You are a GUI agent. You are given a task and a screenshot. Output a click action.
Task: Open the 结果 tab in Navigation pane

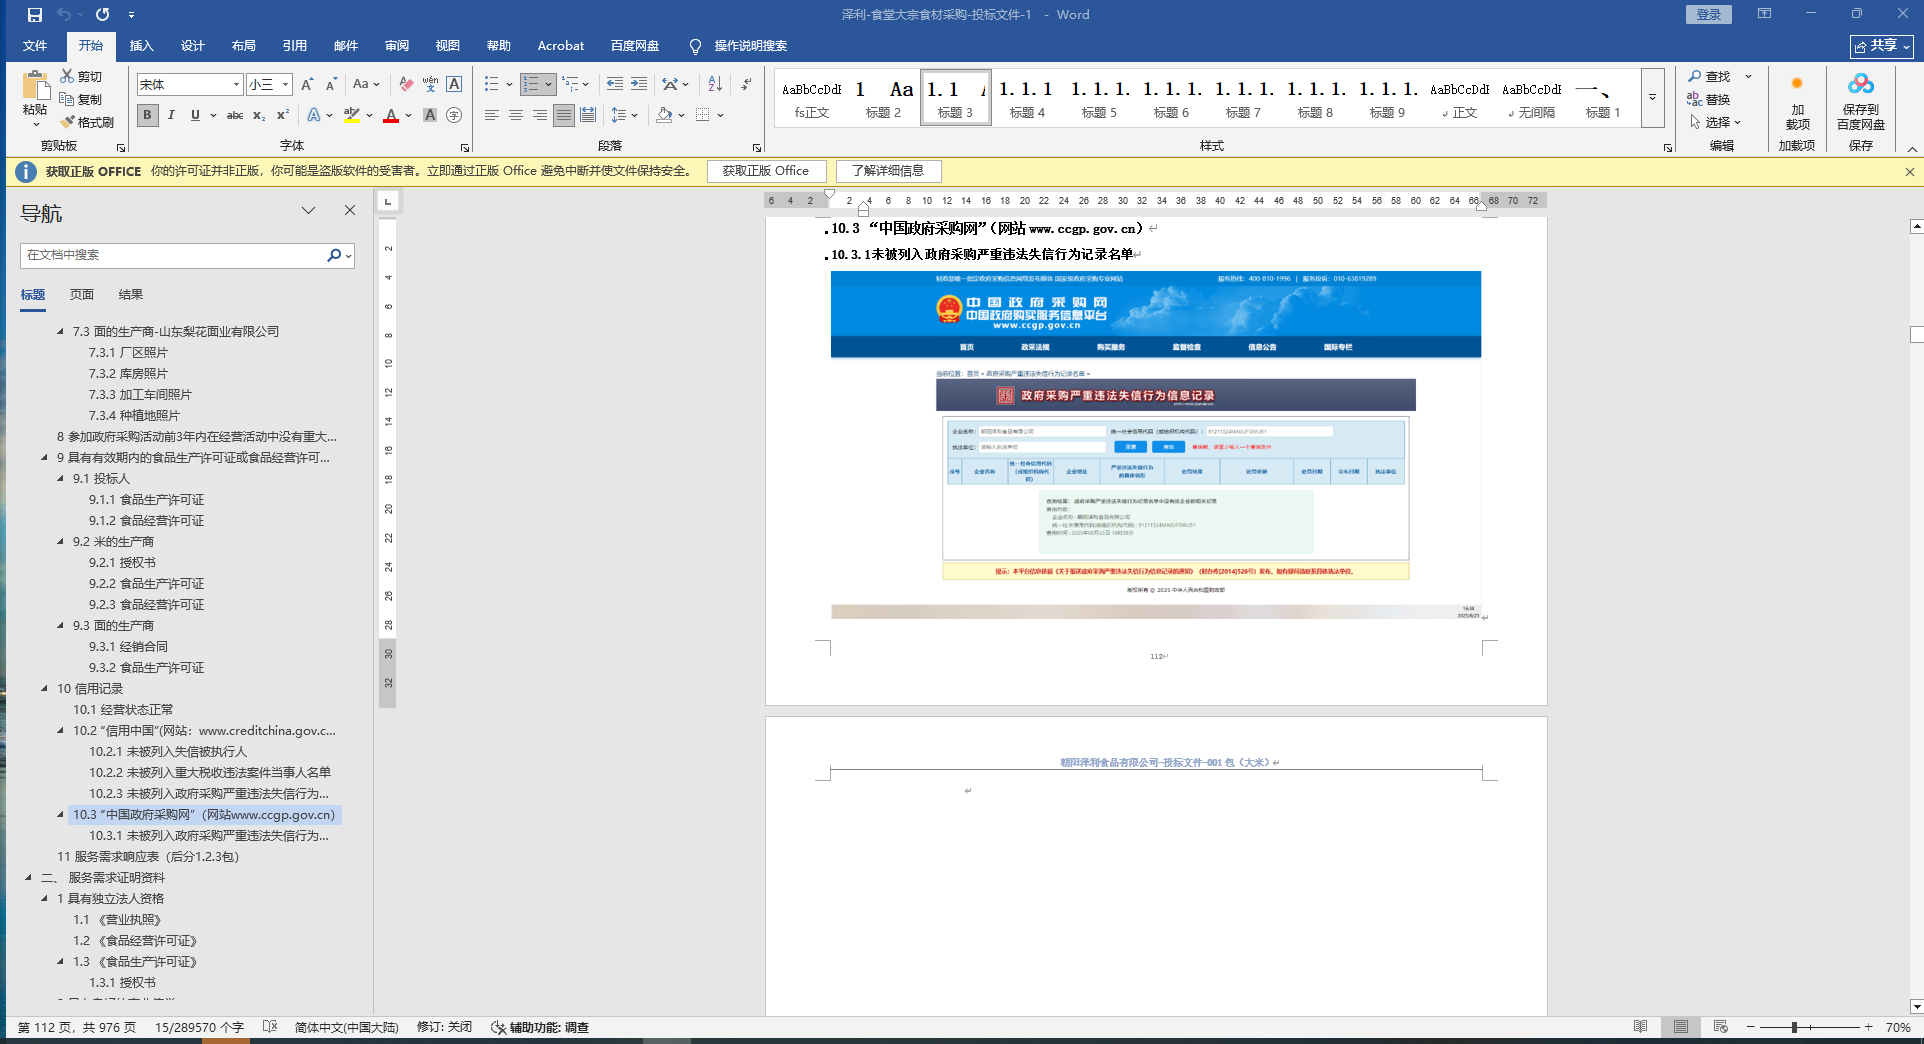pos(131,294)
